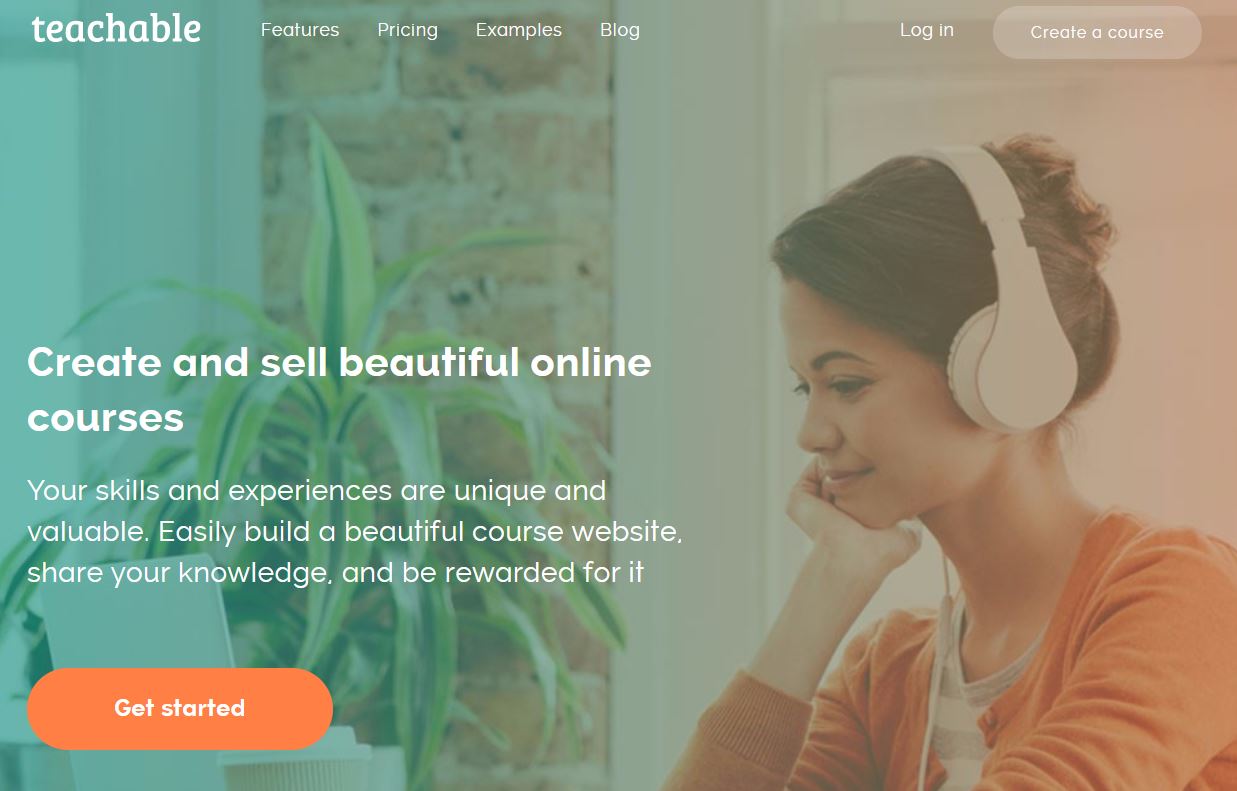Click the coffee cup lid near Get started
The width and height of the screenshot is (1237, 791).
pos(290,752)
